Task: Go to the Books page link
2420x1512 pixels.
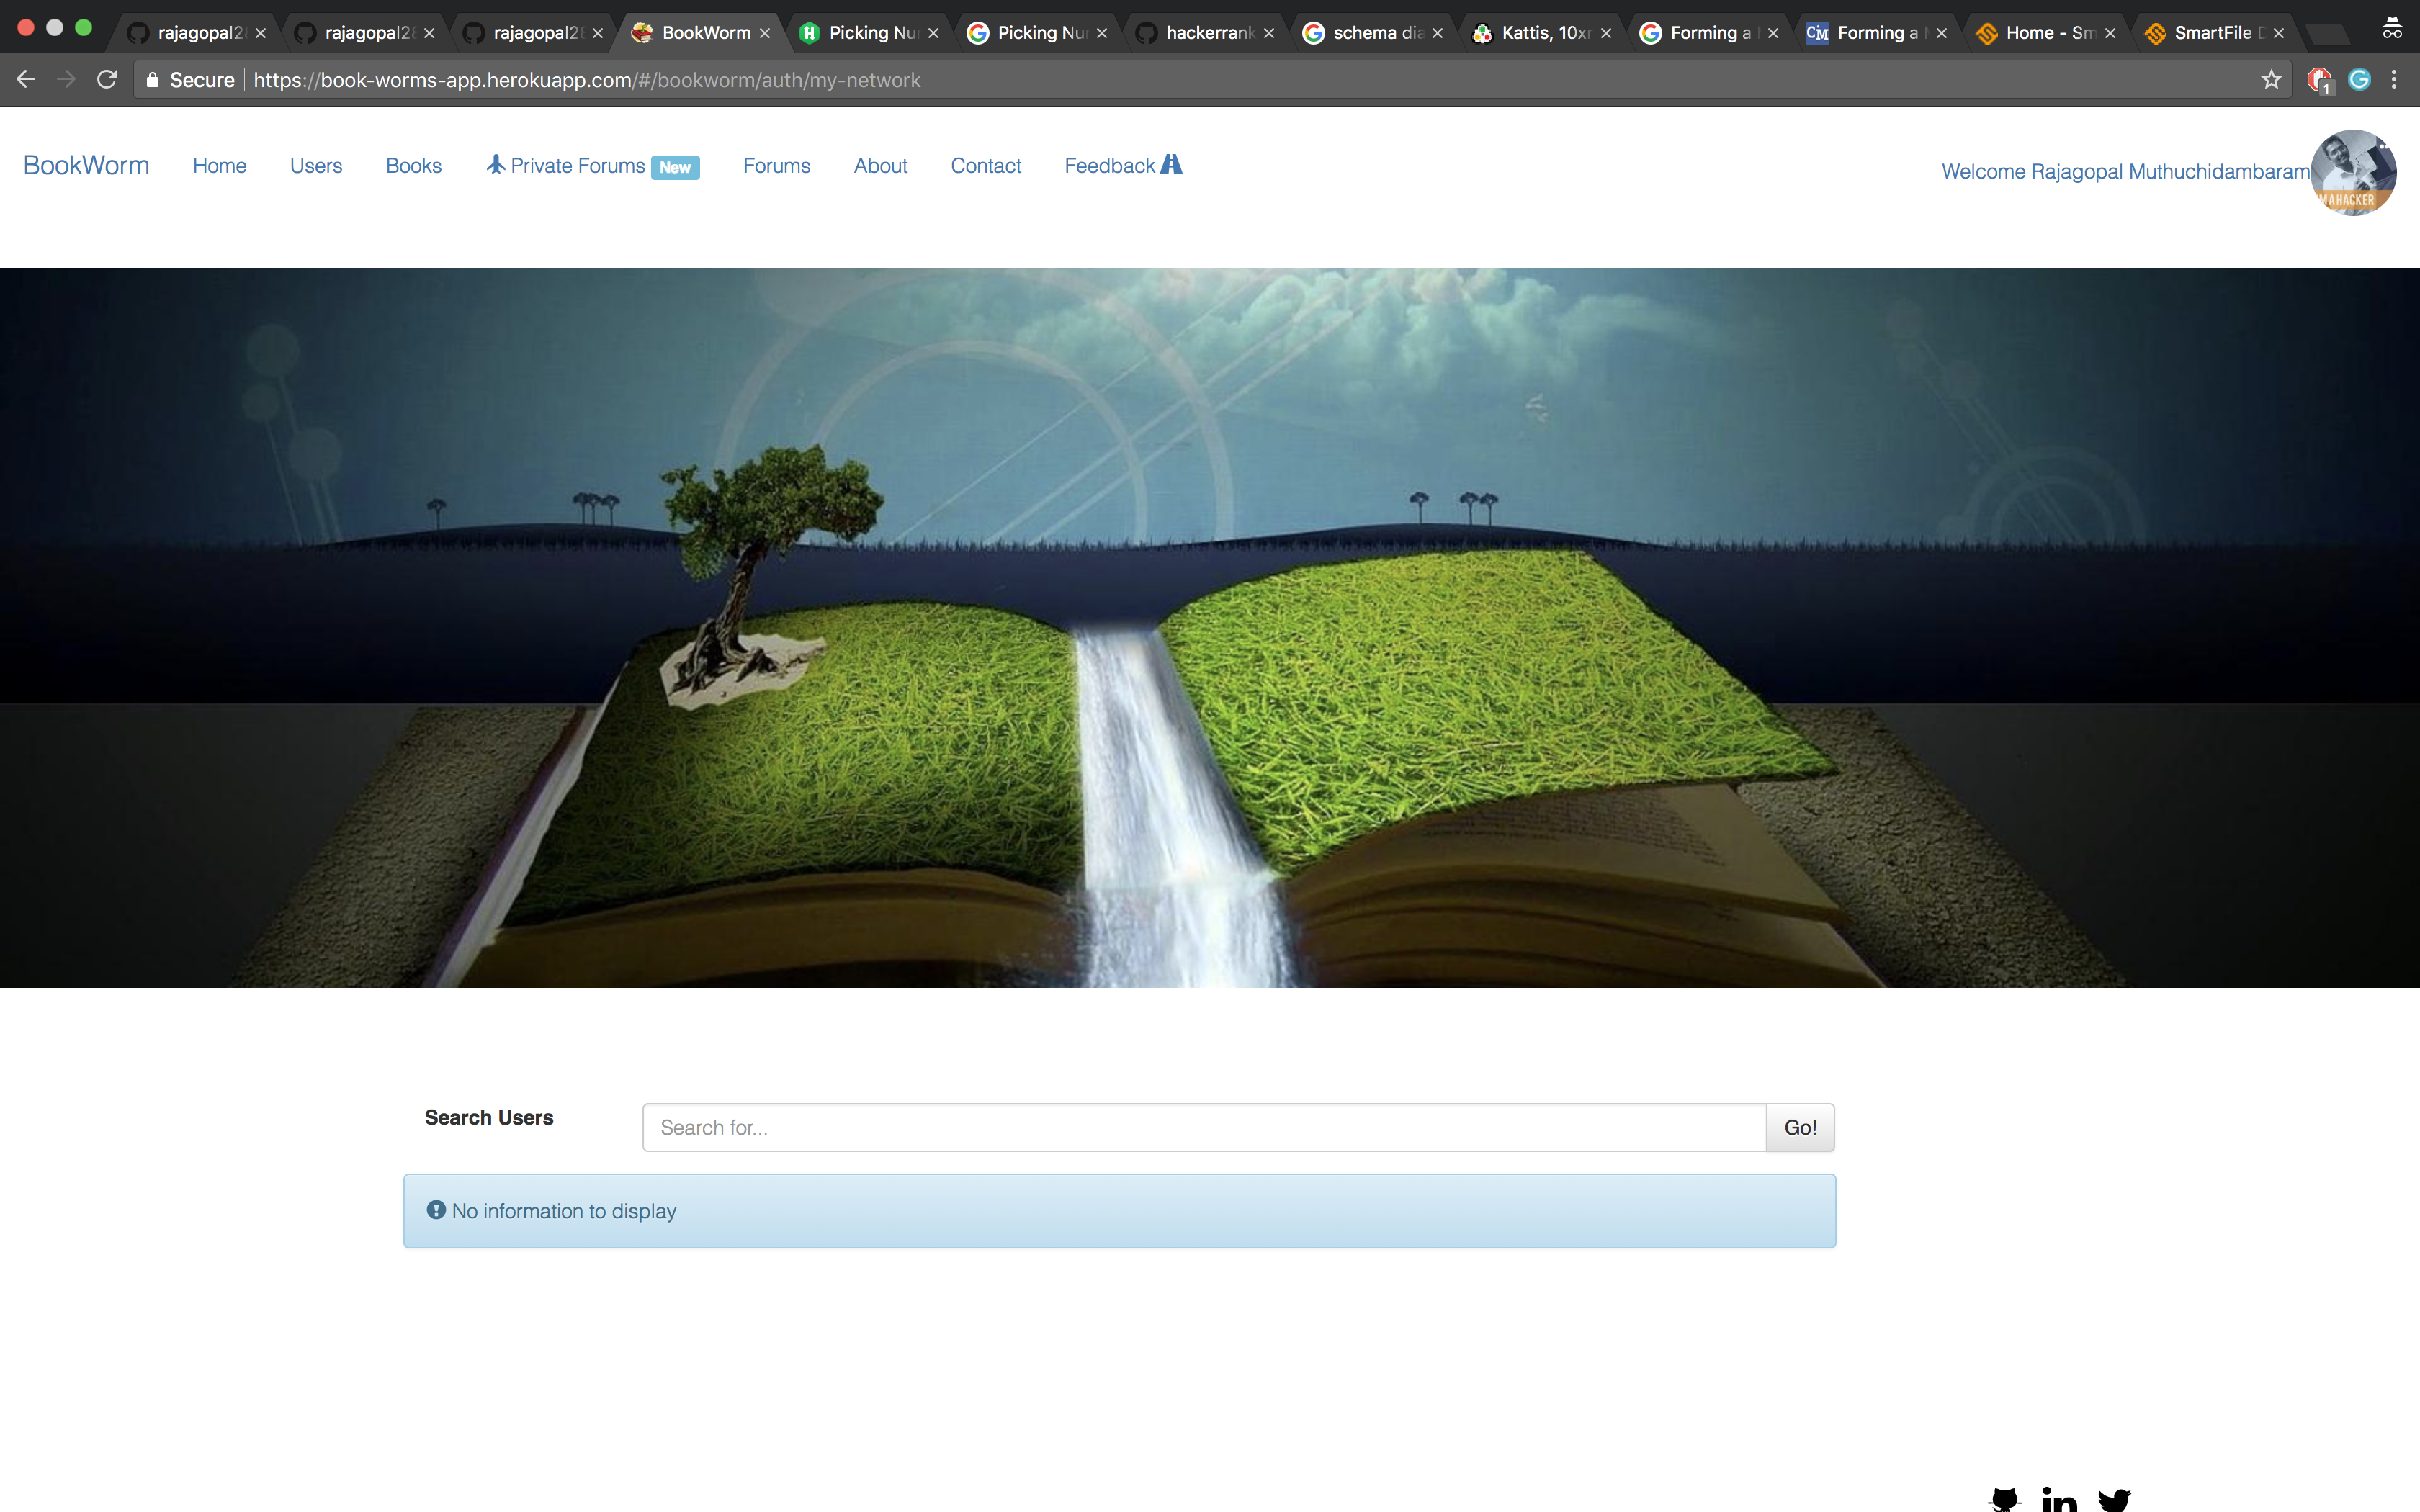Action: (x=413, y=166)
